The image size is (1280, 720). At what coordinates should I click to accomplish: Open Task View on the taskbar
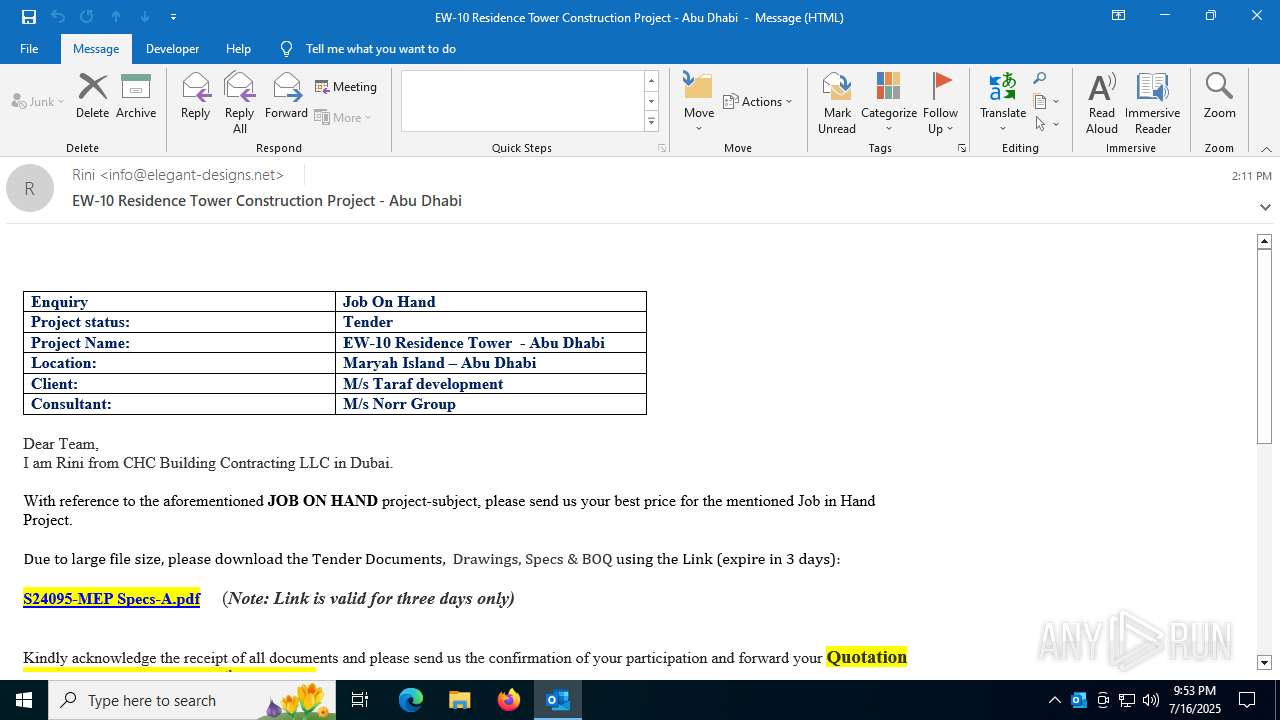click(x=360, y=700)
